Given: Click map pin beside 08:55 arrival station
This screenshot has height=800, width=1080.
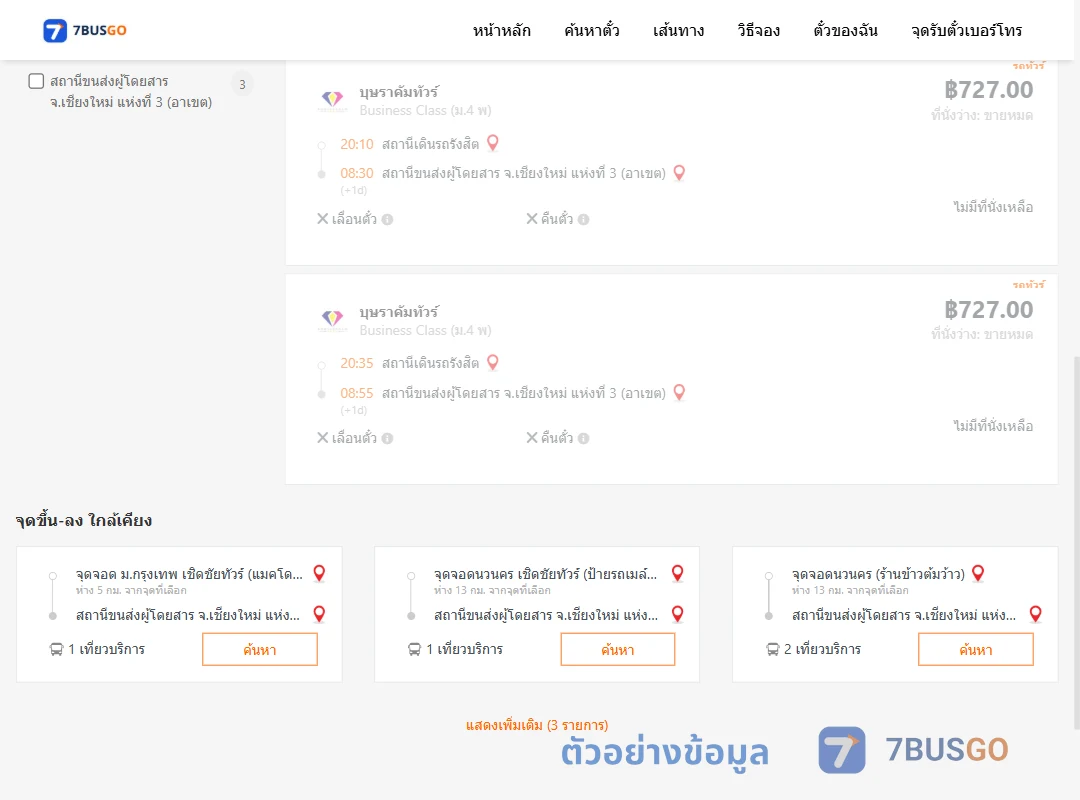Looking at the screenshot, I should [679, 393].
